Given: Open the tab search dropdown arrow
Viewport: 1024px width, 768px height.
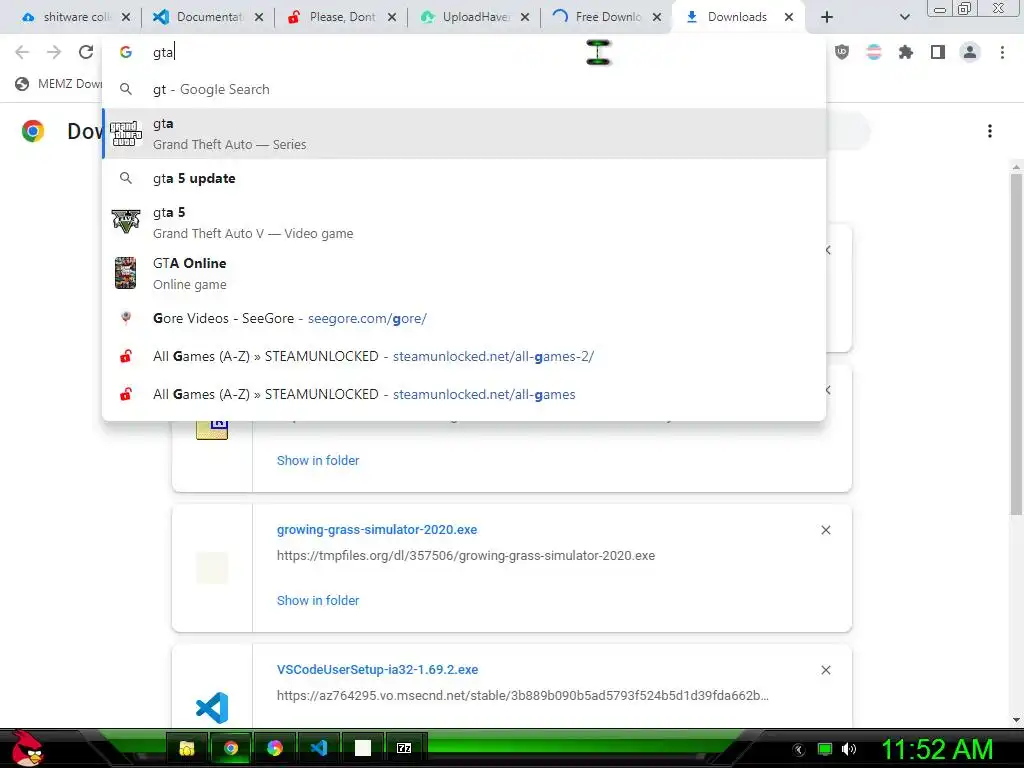Looking at the screenshot, I should 904,17.
